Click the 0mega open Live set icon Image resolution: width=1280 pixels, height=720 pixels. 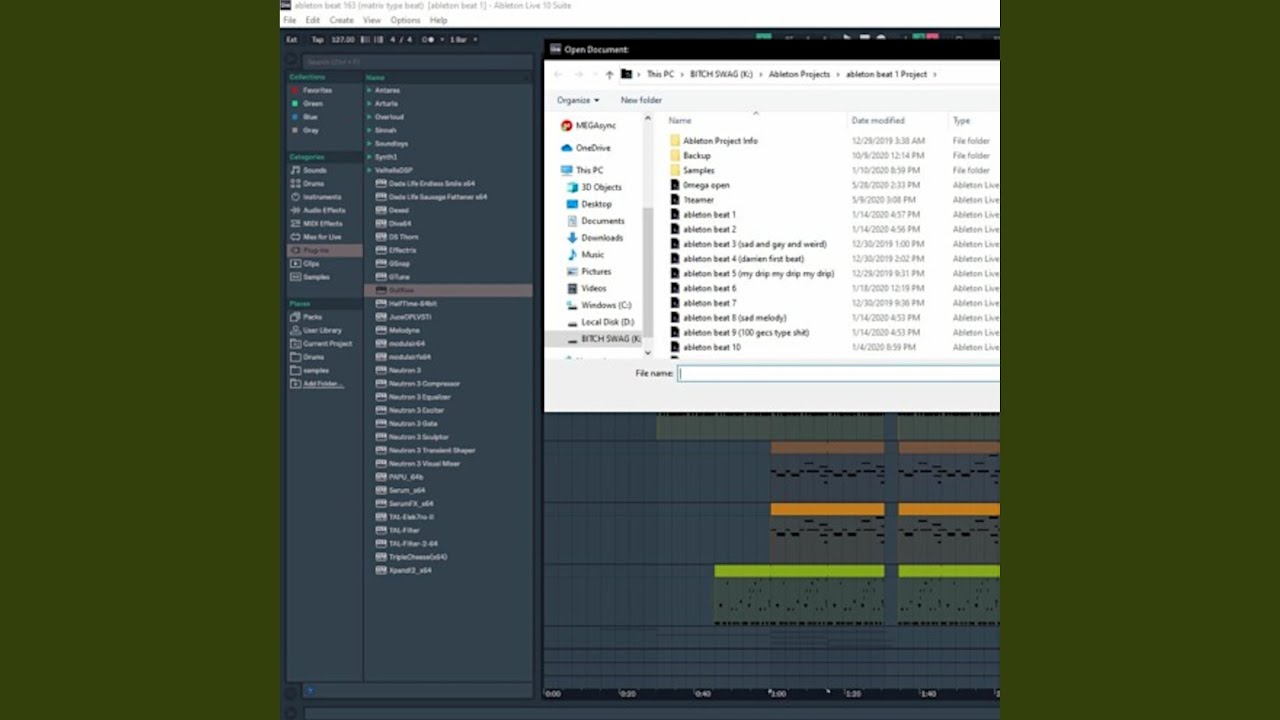675,185
